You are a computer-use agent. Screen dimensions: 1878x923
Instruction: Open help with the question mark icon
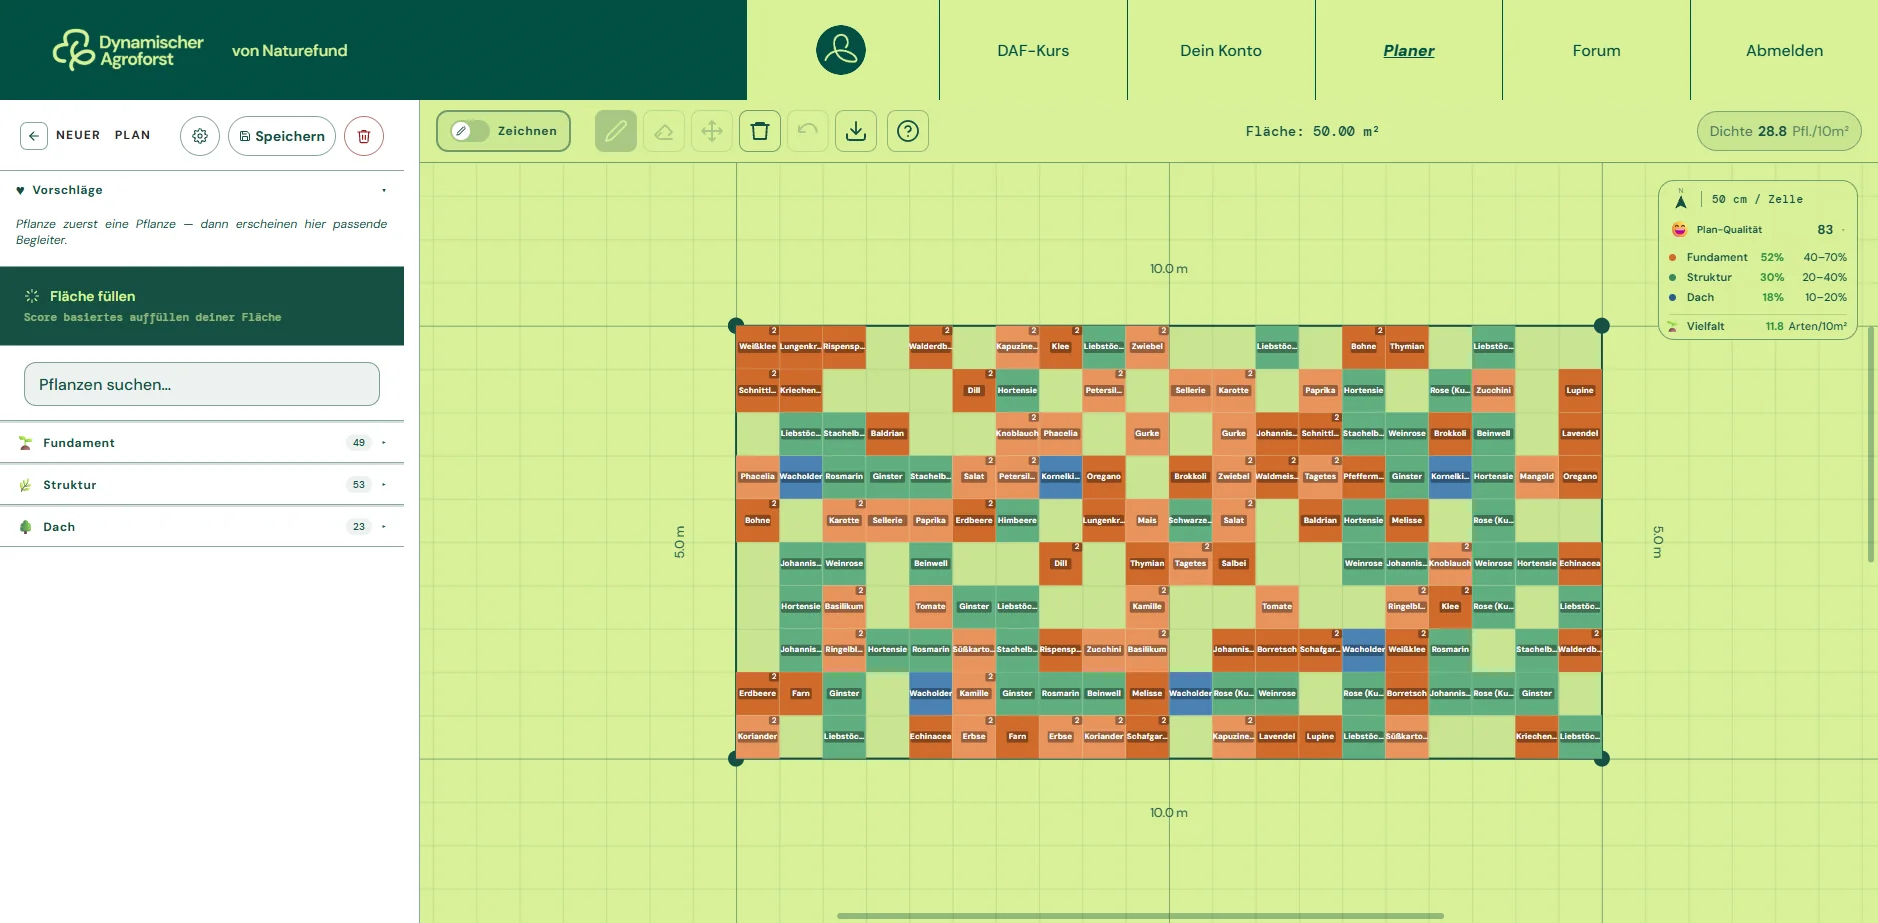(x=908, y=131)
